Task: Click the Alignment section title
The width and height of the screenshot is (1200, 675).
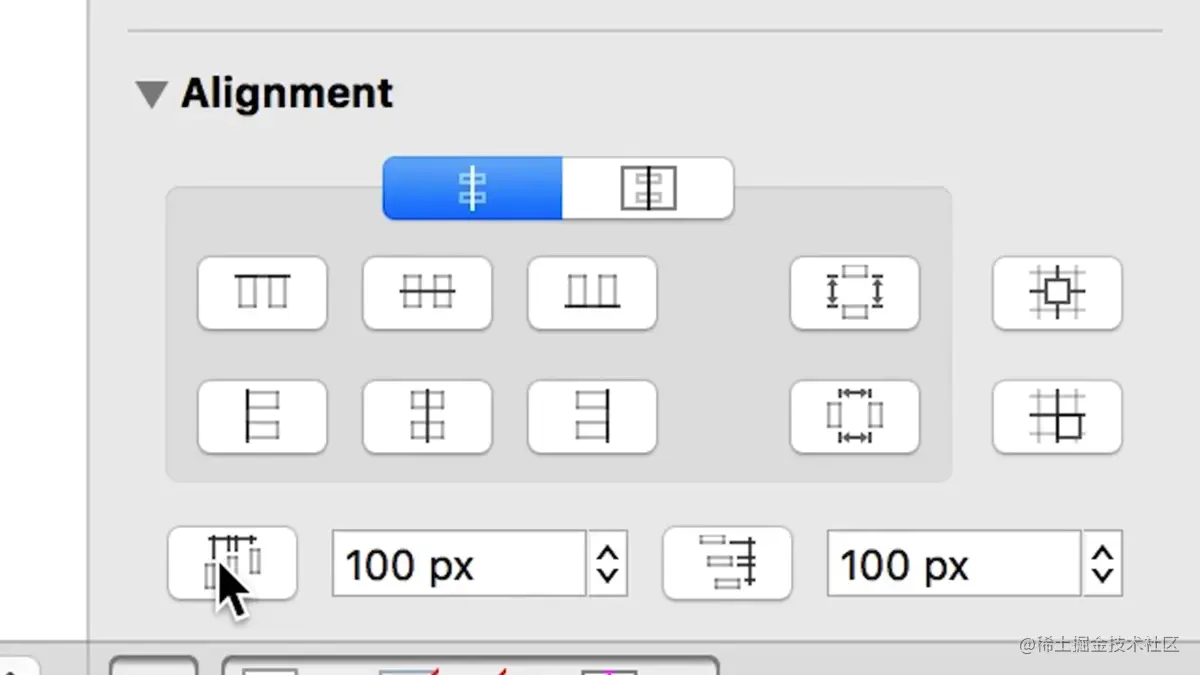Action: [287, 94]
